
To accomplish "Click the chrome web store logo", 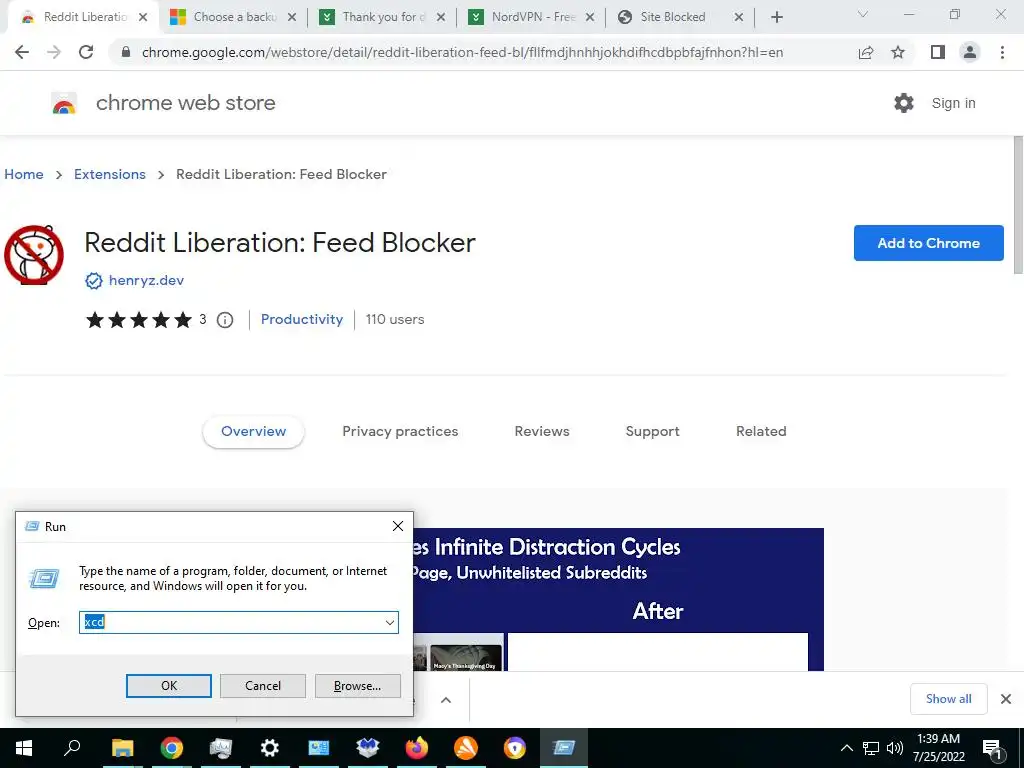I will click(x=64, y=103).
